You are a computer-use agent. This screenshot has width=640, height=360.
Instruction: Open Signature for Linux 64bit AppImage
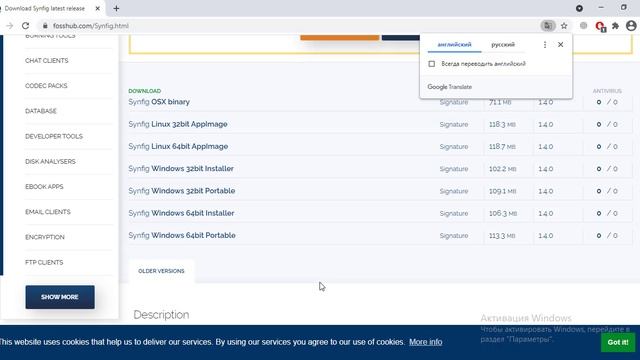[454, 147]
